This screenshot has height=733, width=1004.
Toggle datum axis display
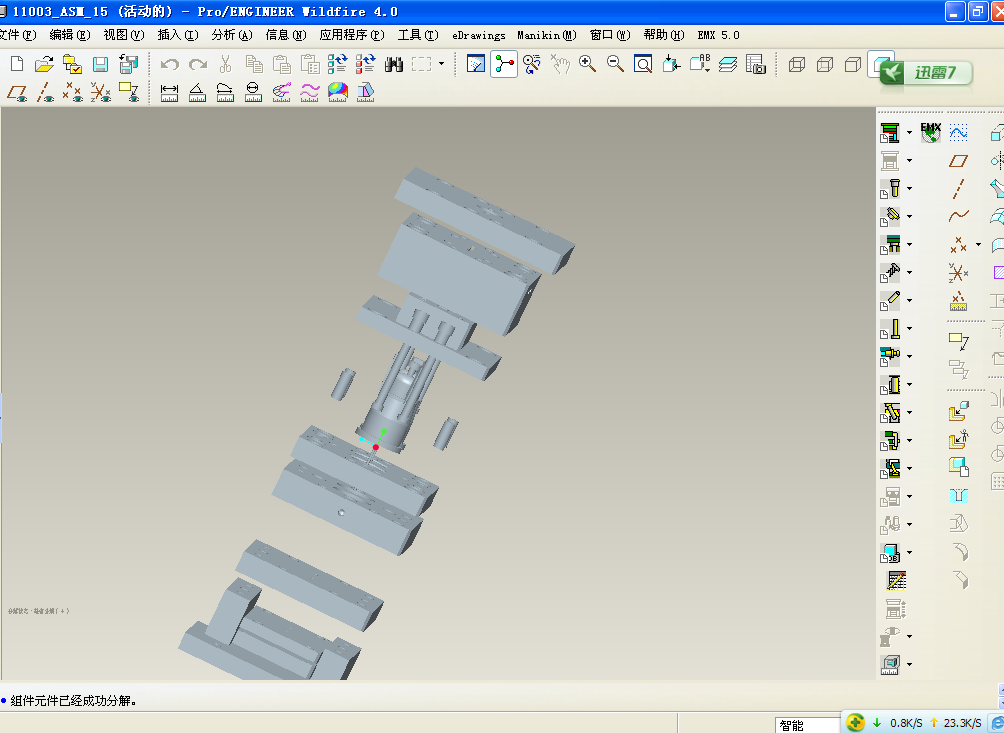coord(45,92)
